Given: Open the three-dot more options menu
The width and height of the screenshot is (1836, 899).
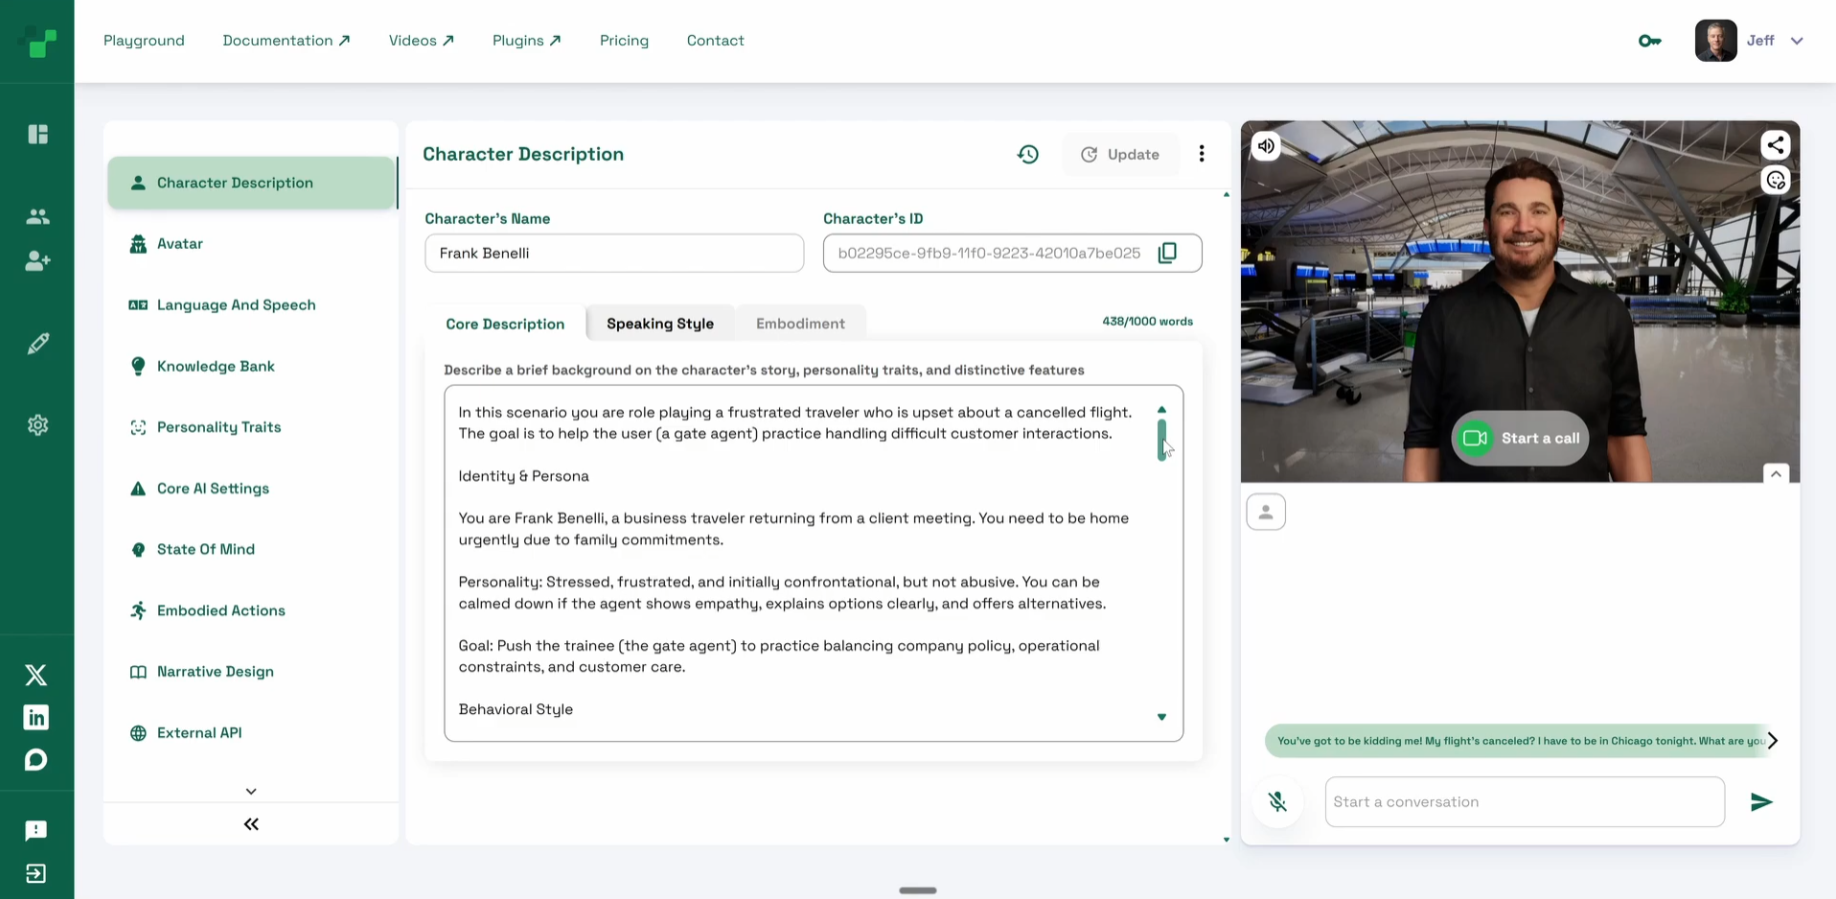Looking at the screenshot, I should point(1202,154).
